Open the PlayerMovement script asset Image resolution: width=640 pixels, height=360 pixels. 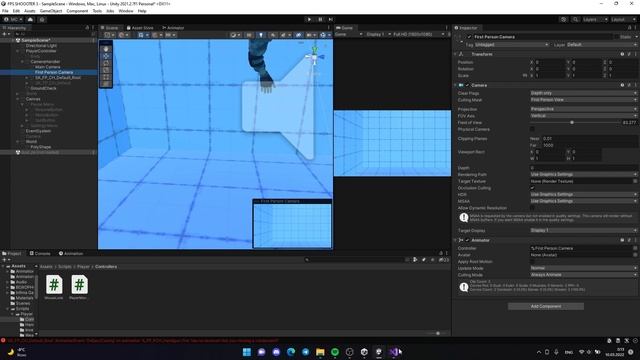coord(79,287)
